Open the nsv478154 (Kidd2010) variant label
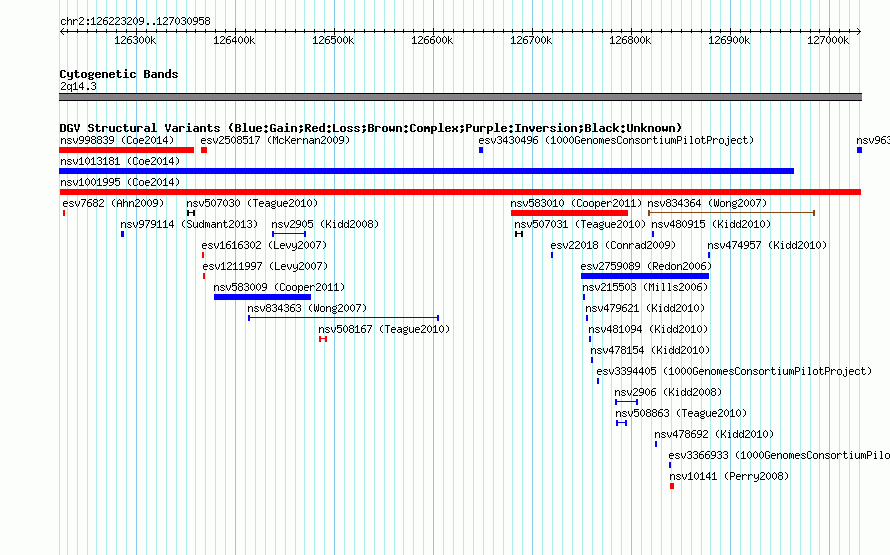Screen dimensions: 890x555 (x=650, y=350)
